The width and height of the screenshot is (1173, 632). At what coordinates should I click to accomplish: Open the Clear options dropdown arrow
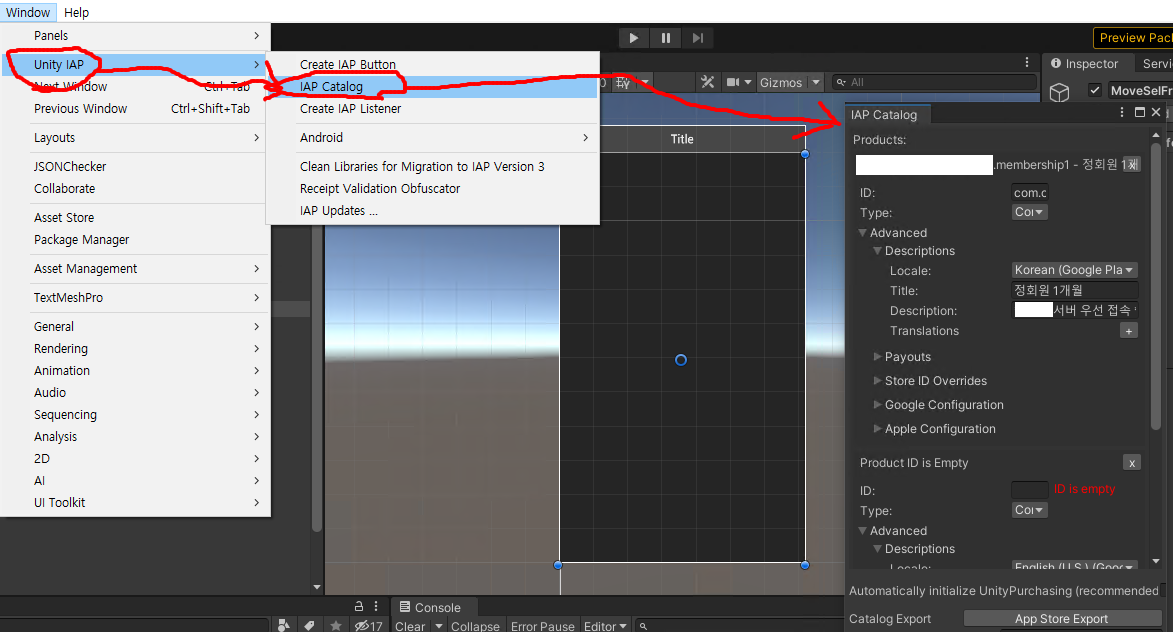[x=439, y=626]
